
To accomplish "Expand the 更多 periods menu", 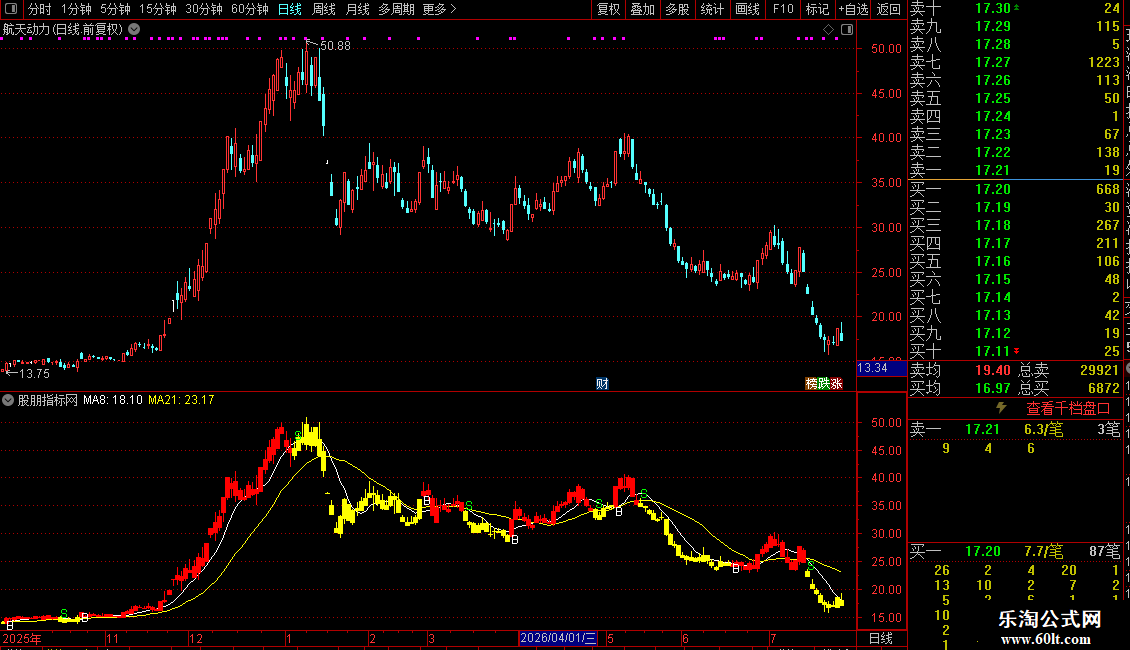I will (439, 9).
